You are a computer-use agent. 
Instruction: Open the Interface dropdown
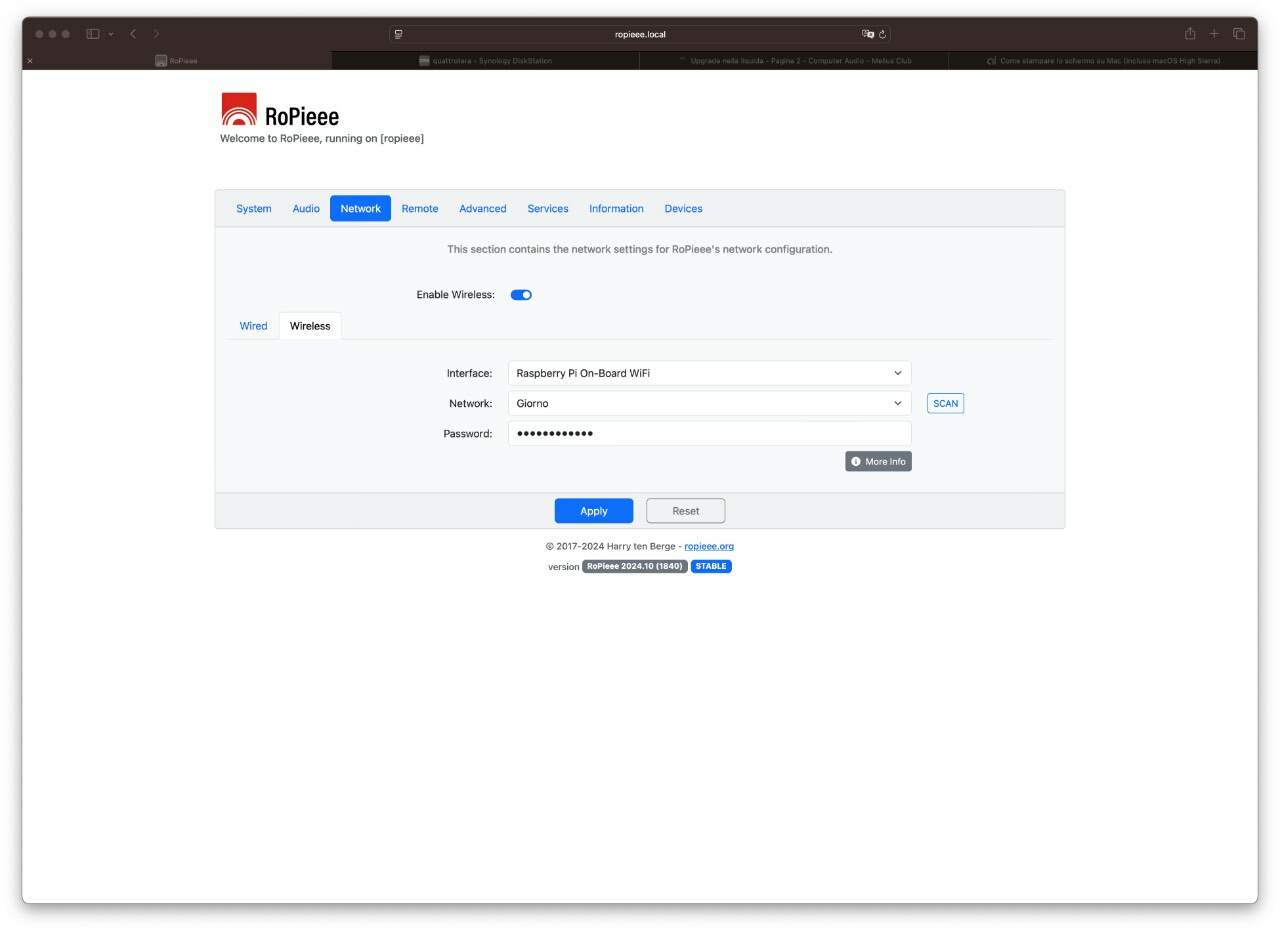coord(710,373)
